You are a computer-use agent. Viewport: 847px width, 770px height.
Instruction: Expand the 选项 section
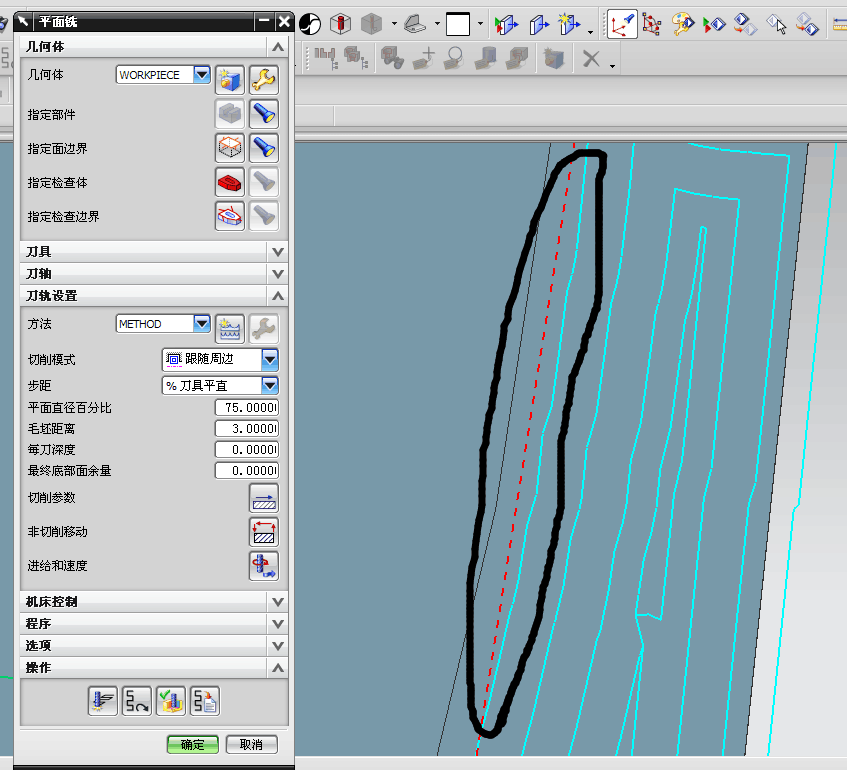pyautogui.click(x=278, y=646)
